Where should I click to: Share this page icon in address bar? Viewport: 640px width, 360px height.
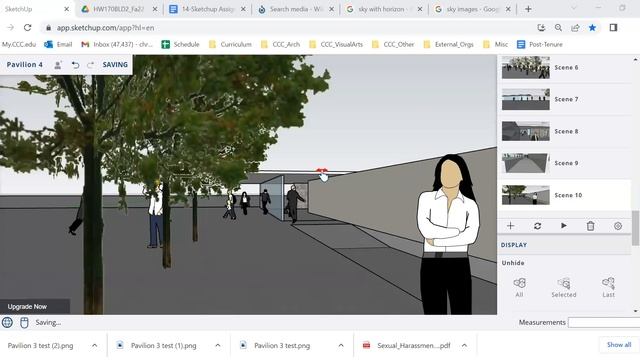tap(575, 28)
